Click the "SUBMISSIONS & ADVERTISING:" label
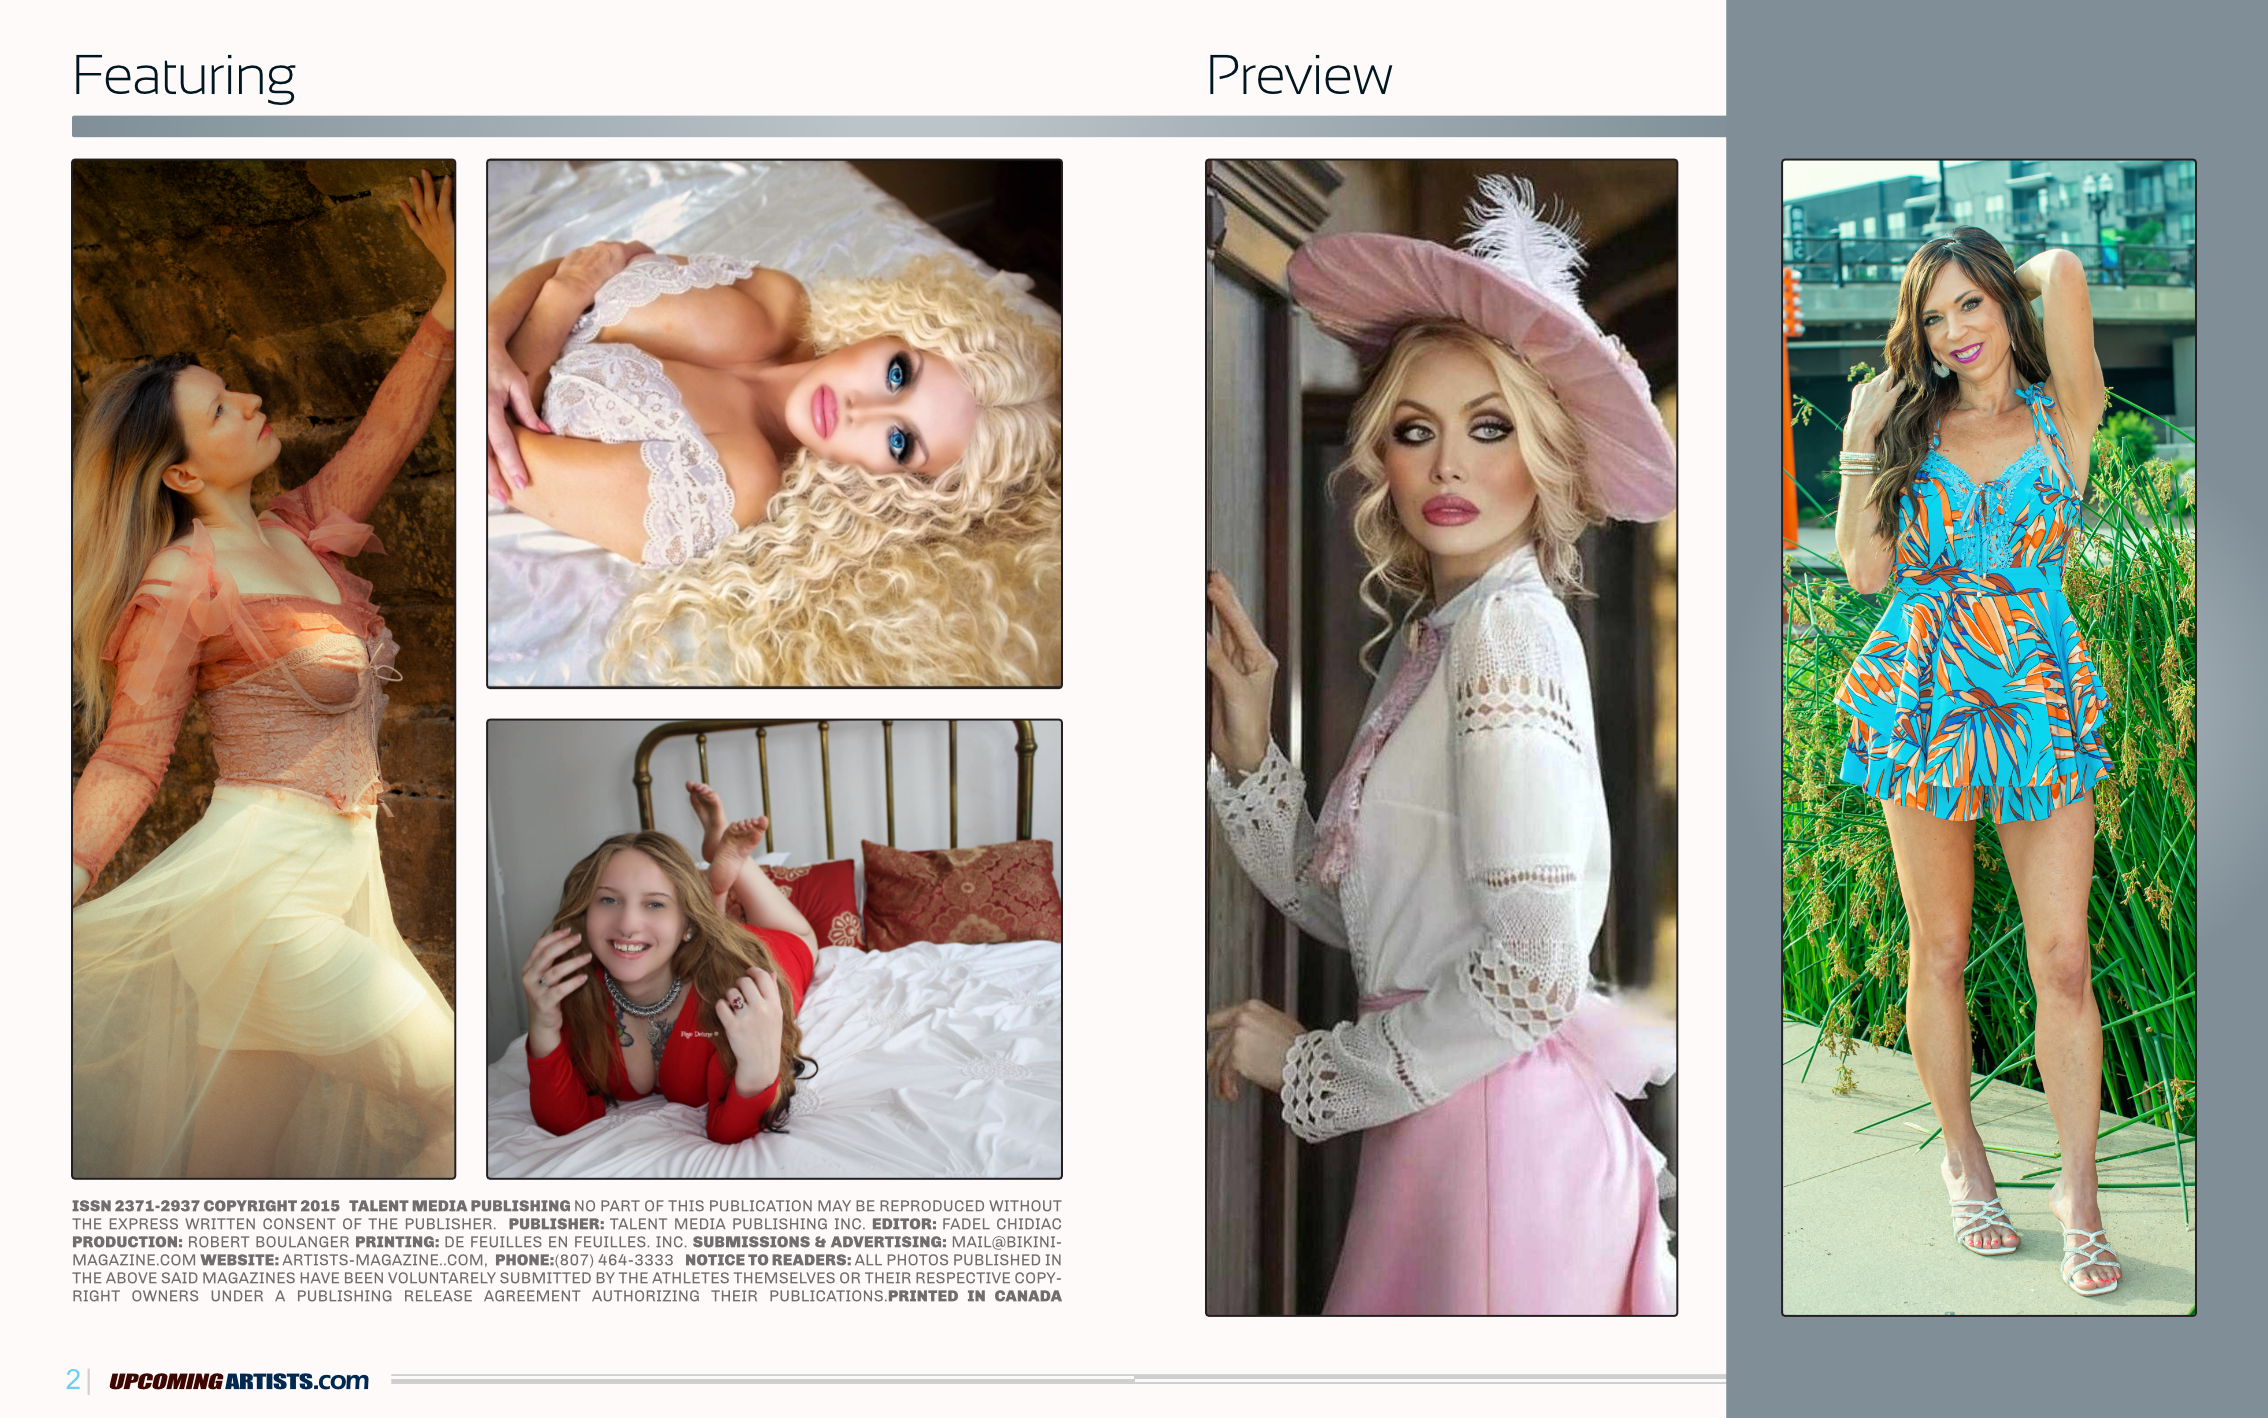This screenshot has width=2268, height=1418. (x=819, y=1242)
